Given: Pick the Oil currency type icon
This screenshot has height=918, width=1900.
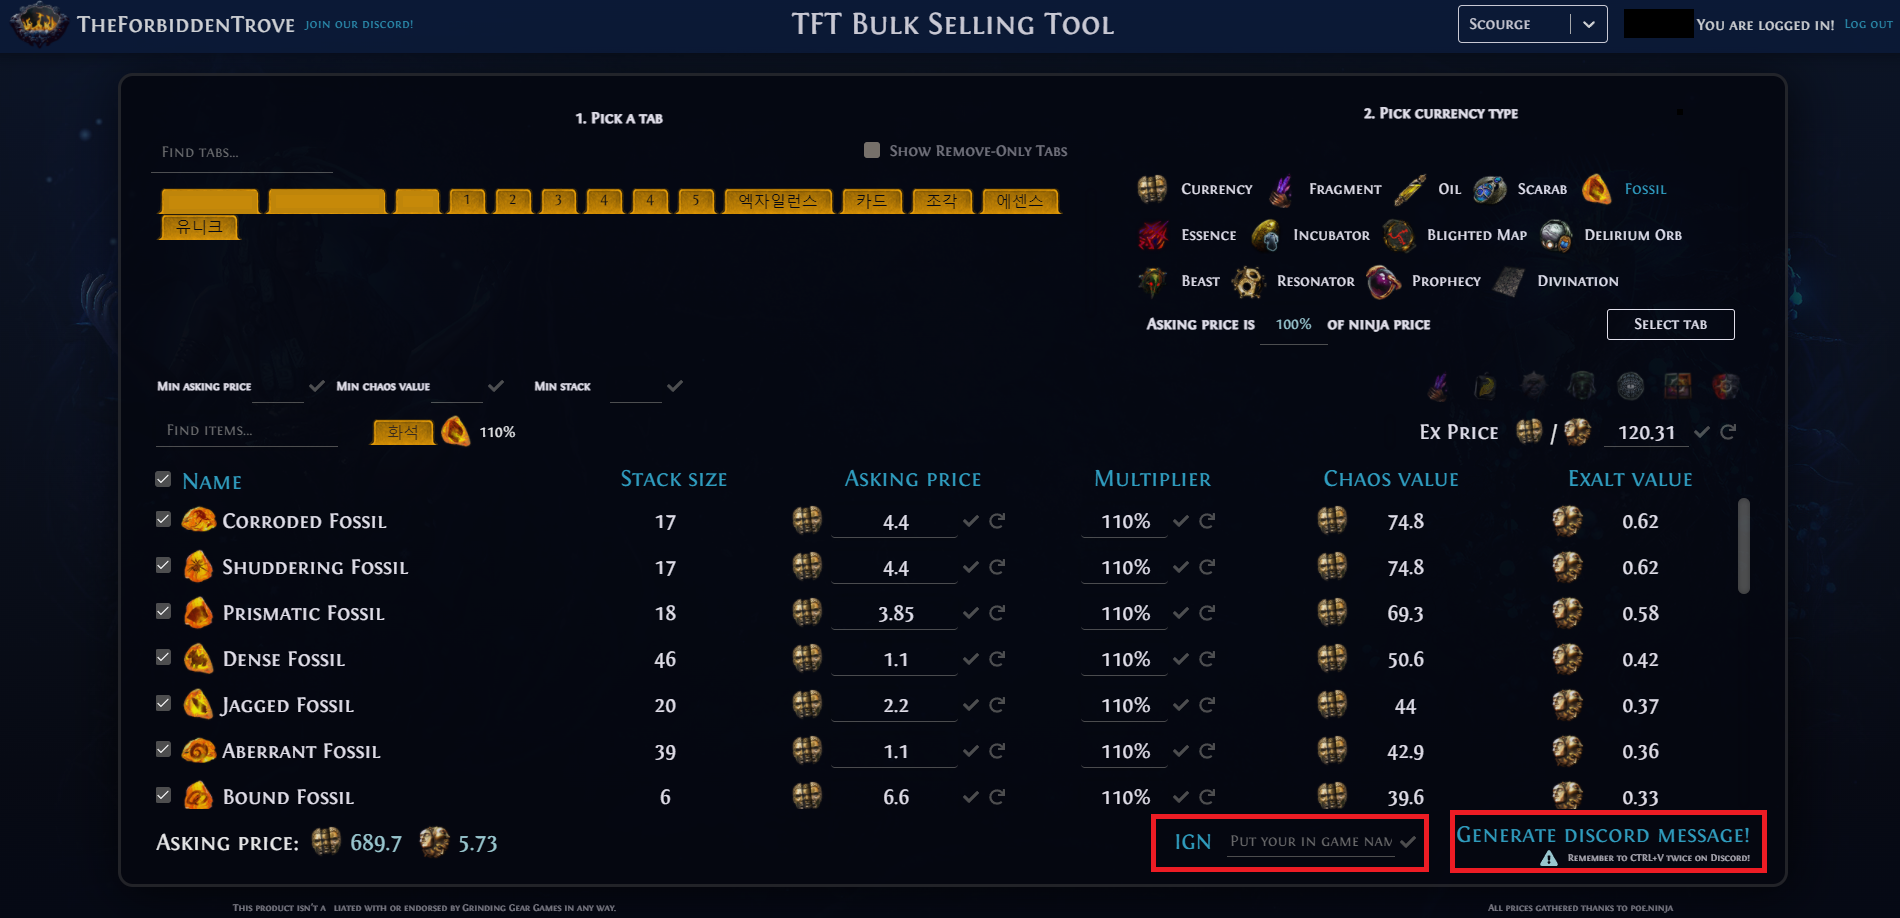Looking at the screenshot, I should 1410,189.
